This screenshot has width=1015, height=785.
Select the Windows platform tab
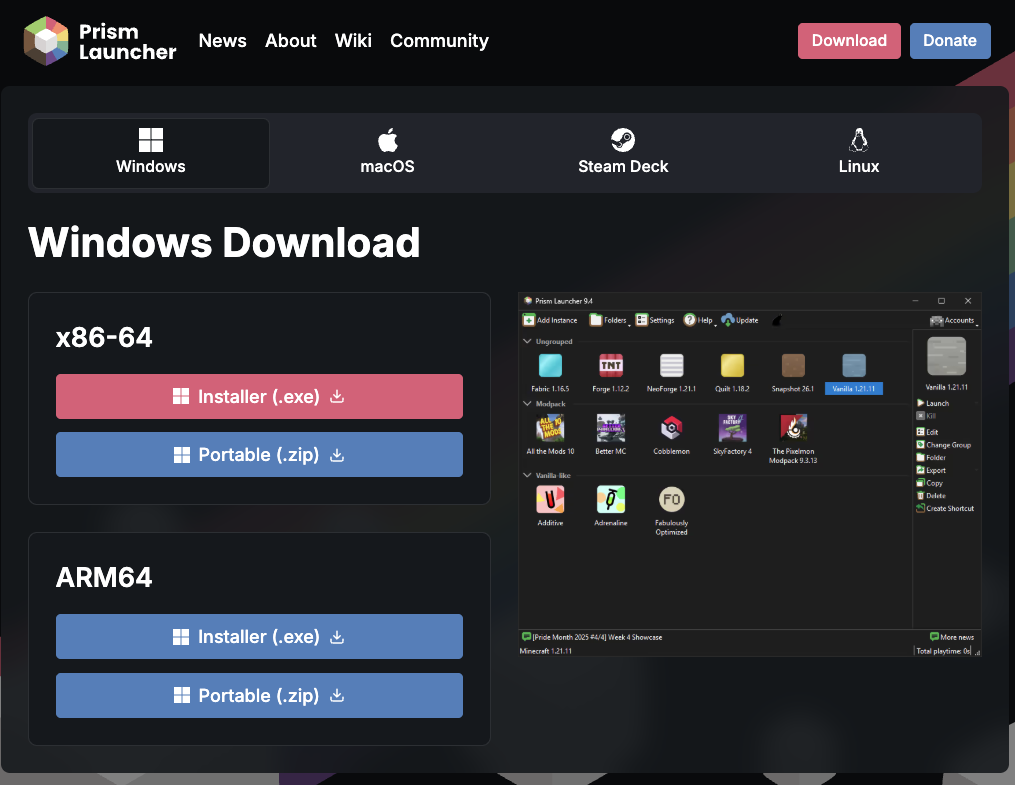point(151,153)
